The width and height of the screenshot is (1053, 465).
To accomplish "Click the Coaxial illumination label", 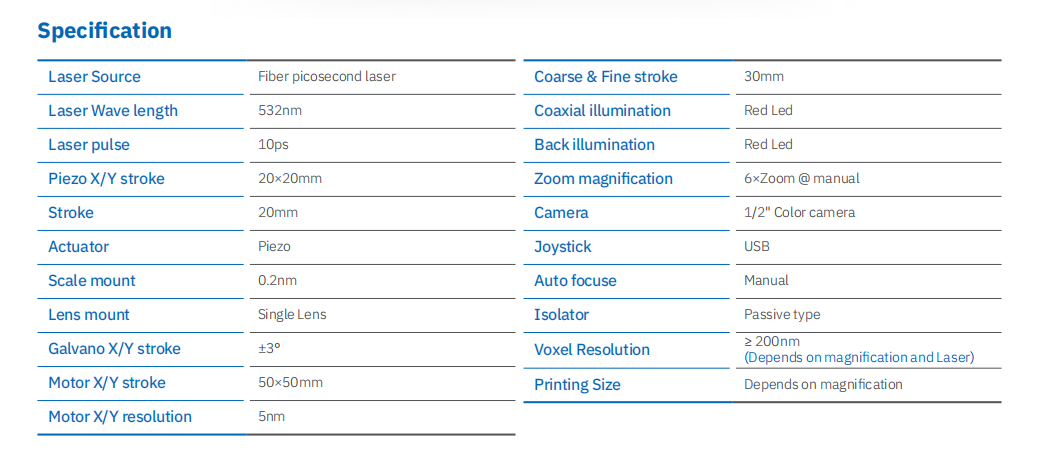I will click(x=602, y=111).
